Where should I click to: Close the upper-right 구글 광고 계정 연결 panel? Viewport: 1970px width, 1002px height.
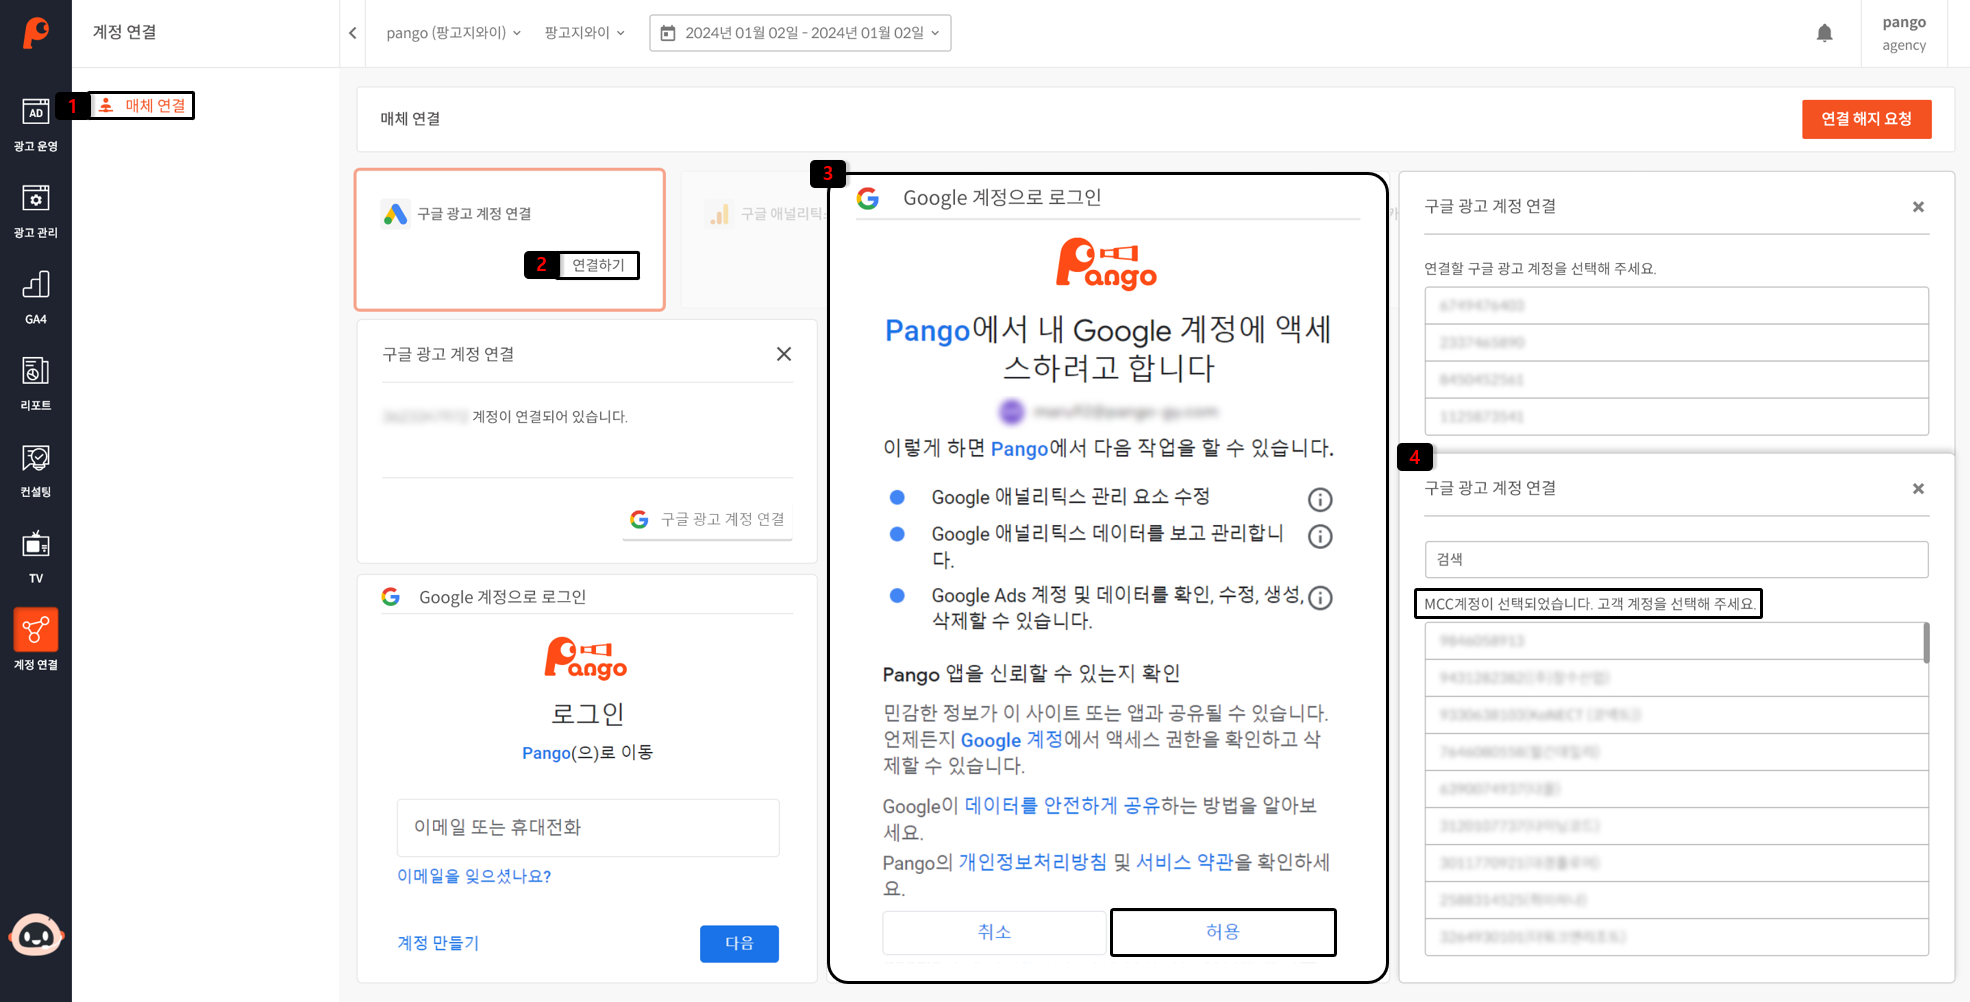click(1918, 207)
